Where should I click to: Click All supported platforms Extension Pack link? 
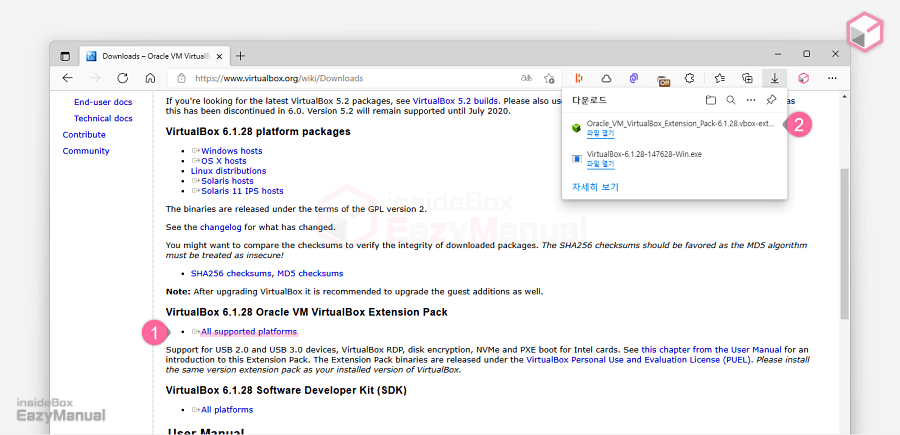(x=249, y=332)
